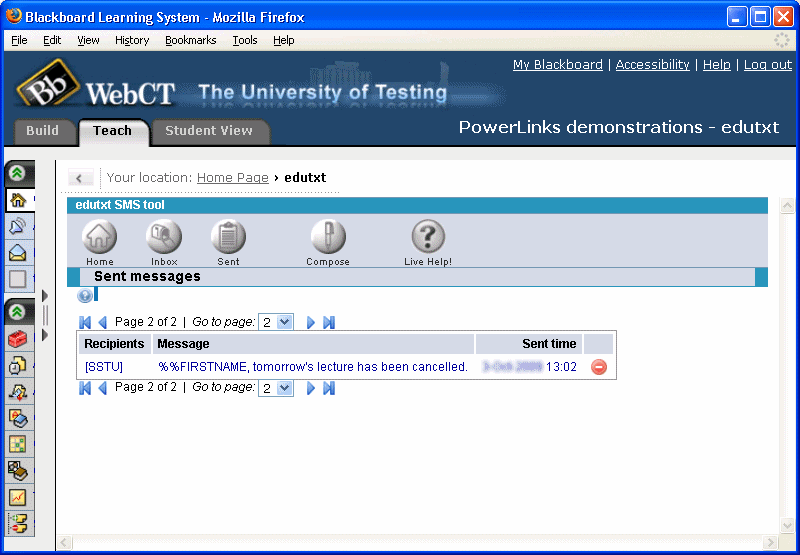Open the bottom Go to page dropdown

click(x=276, y=388)
